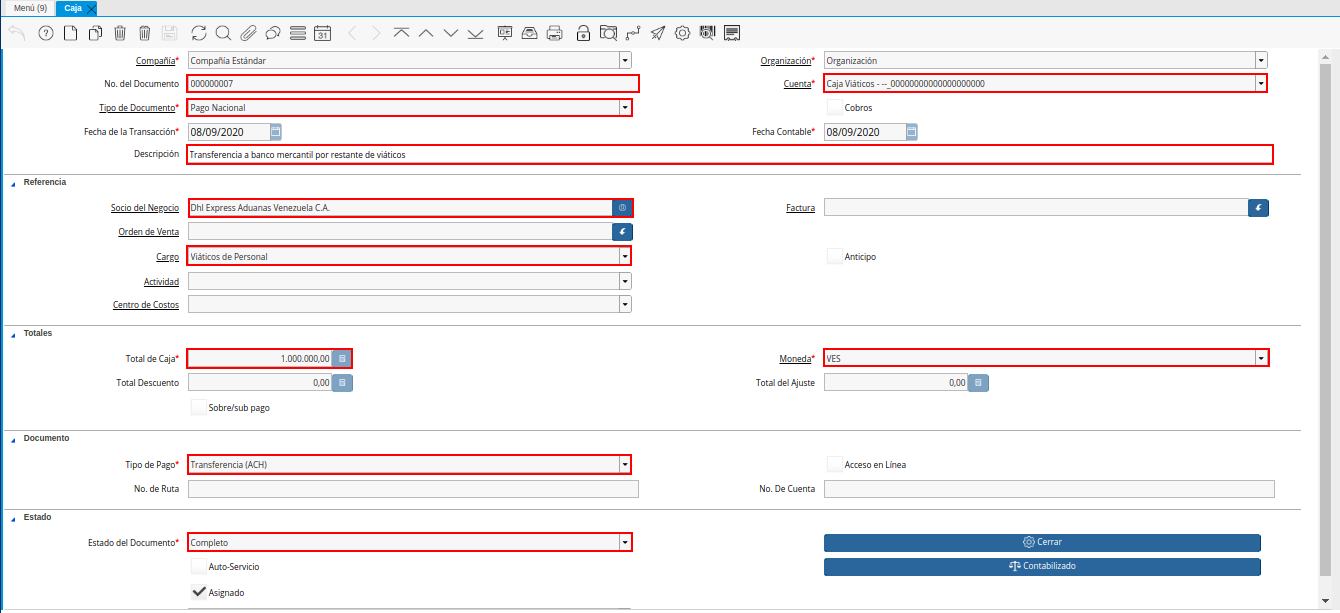1340x613 pixels.
Task: Click the padlock private record icon
Action: click(x=584, y=33)
